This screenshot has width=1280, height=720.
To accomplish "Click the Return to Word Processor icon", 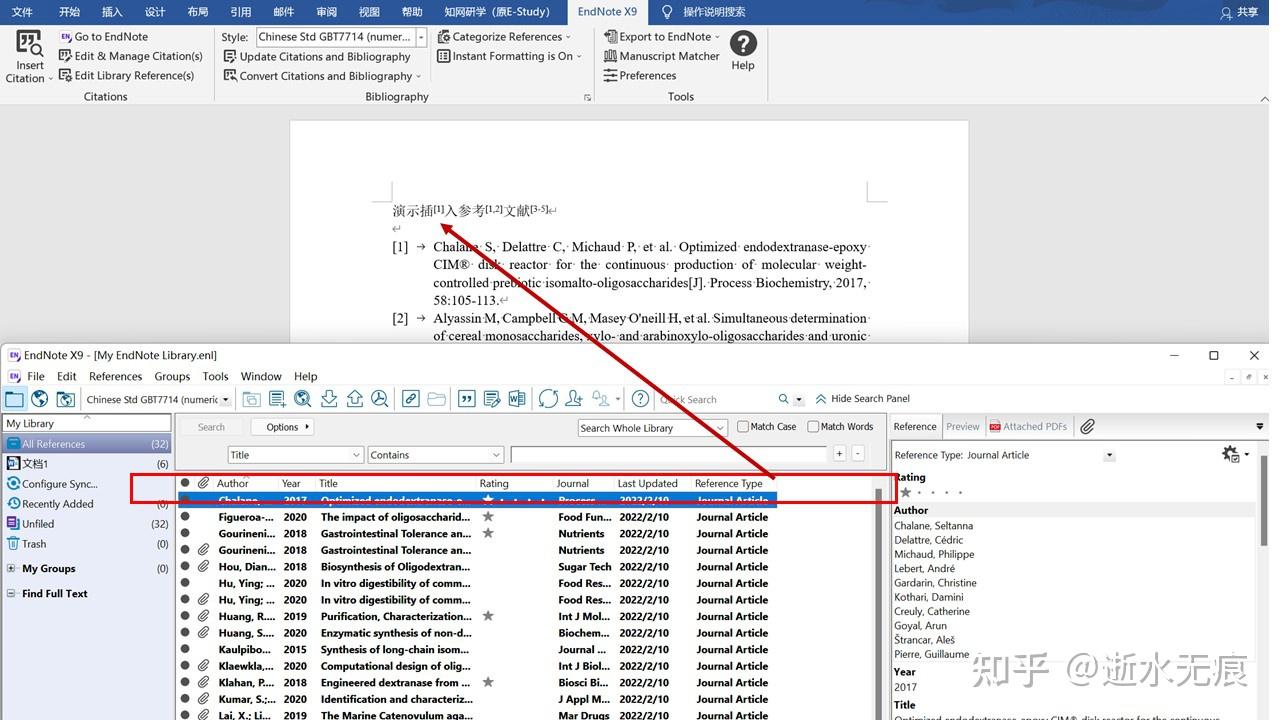I will (x=517, y=399).
